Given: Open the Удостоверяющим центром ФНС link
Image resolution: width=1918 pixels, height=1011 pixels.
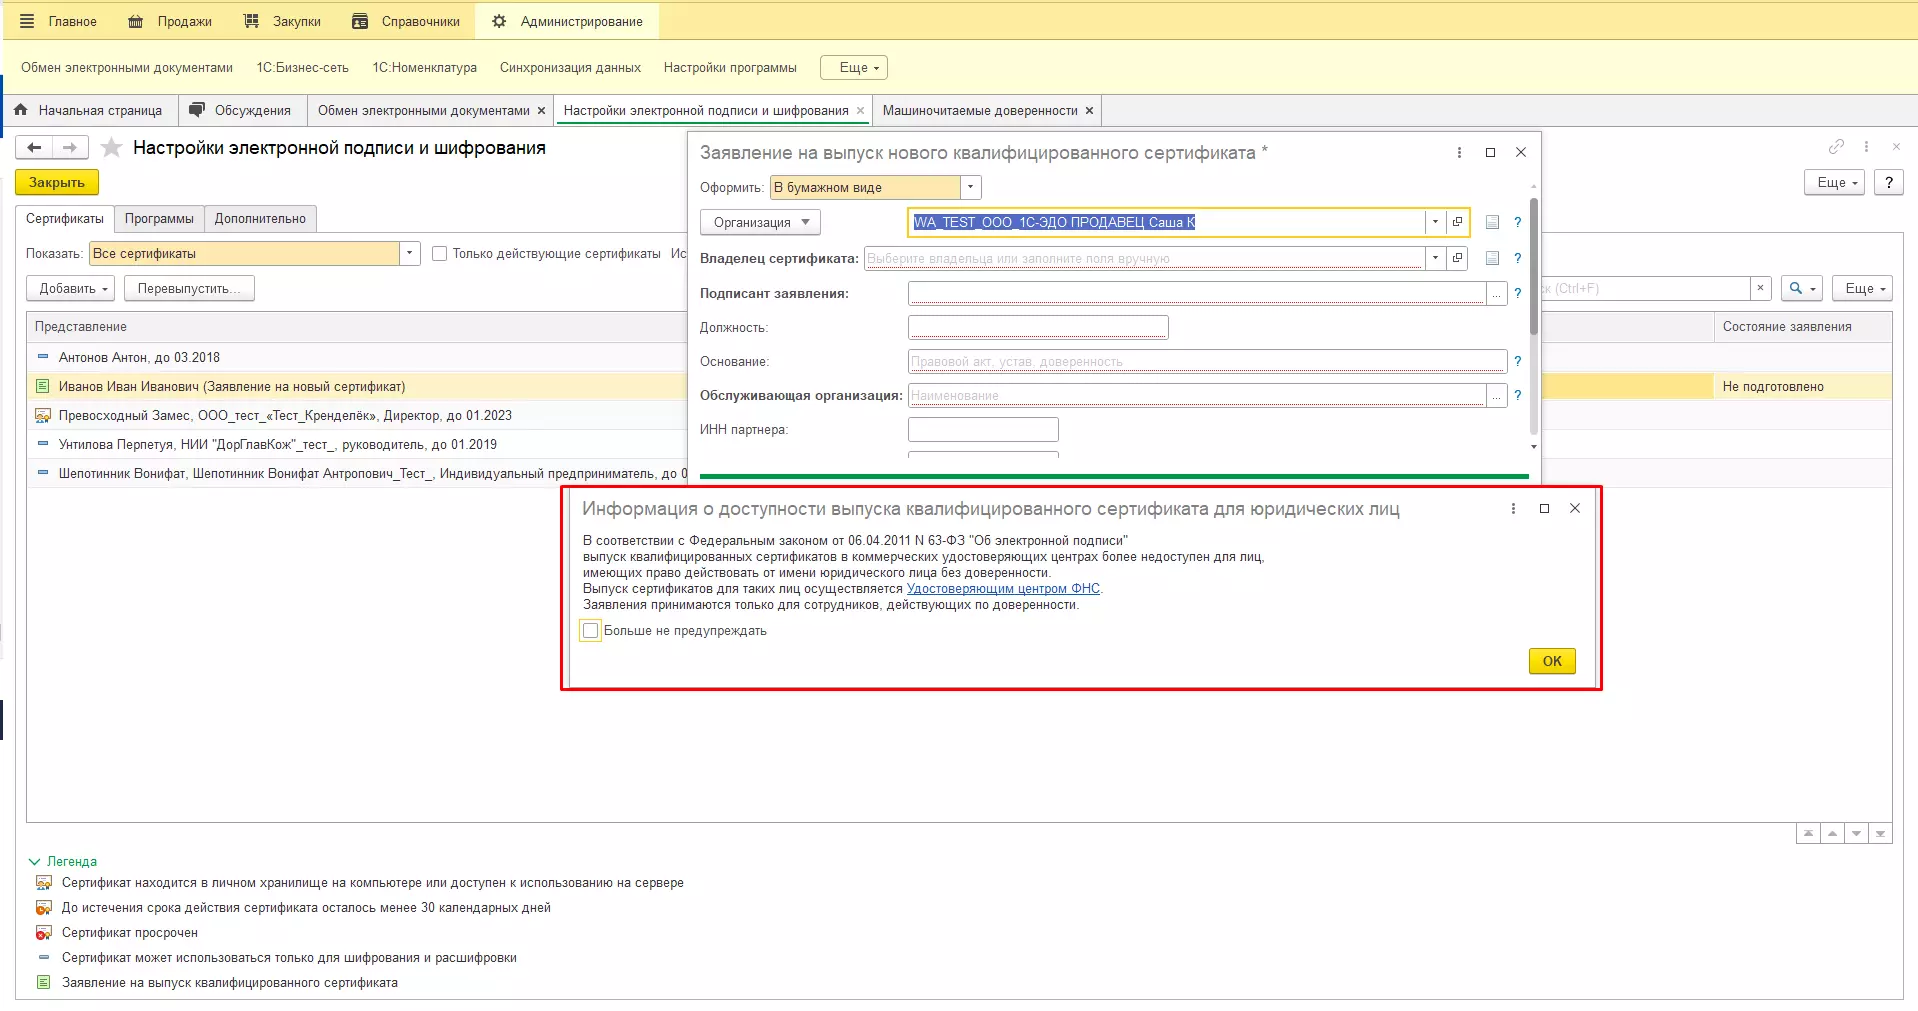Looking at the screenshot, I should click(1002, 589).
